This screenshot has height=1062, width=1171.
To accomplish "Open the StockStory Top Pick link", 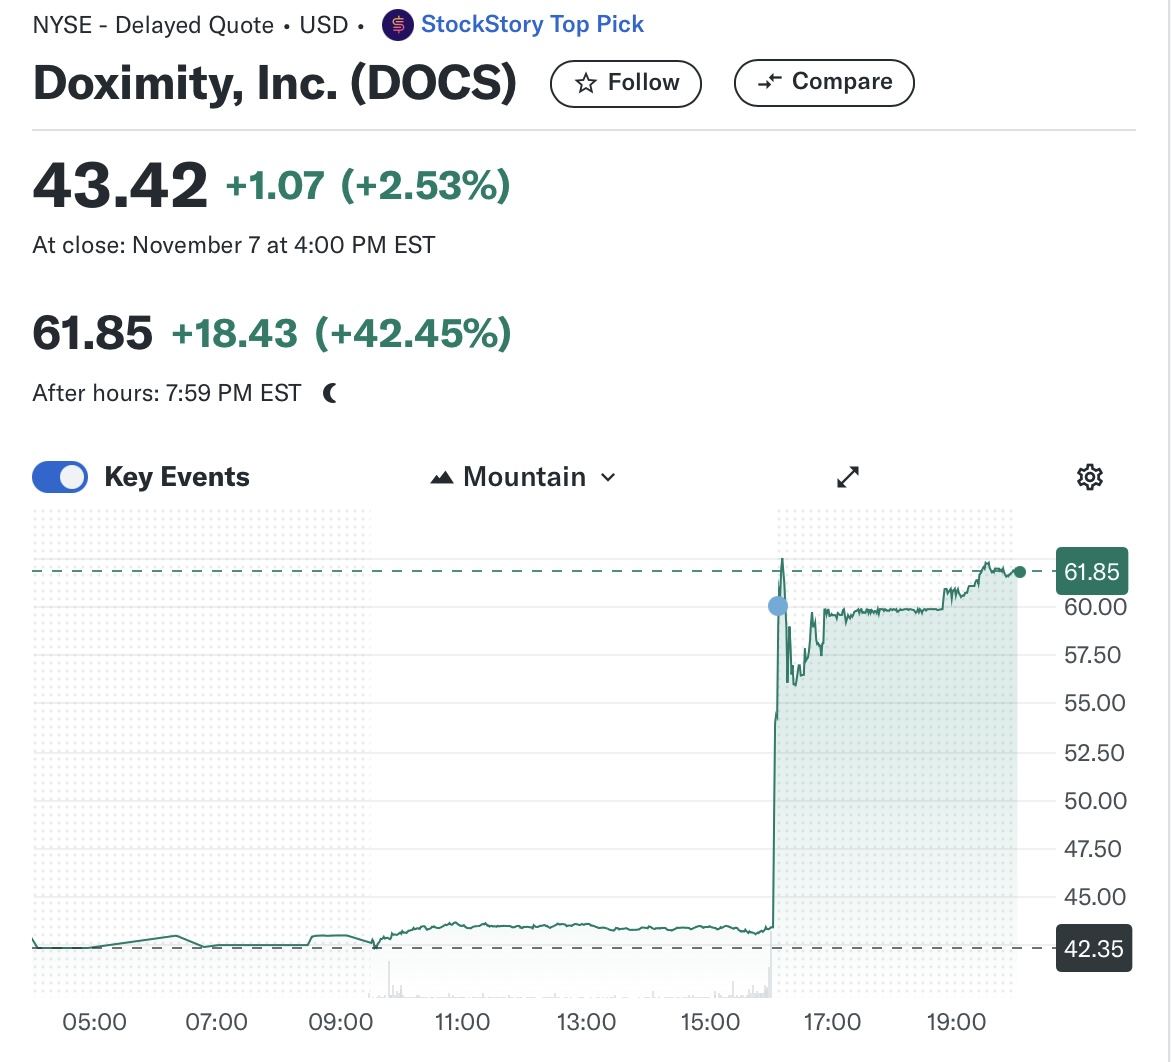I will click(x=532, y=25).
